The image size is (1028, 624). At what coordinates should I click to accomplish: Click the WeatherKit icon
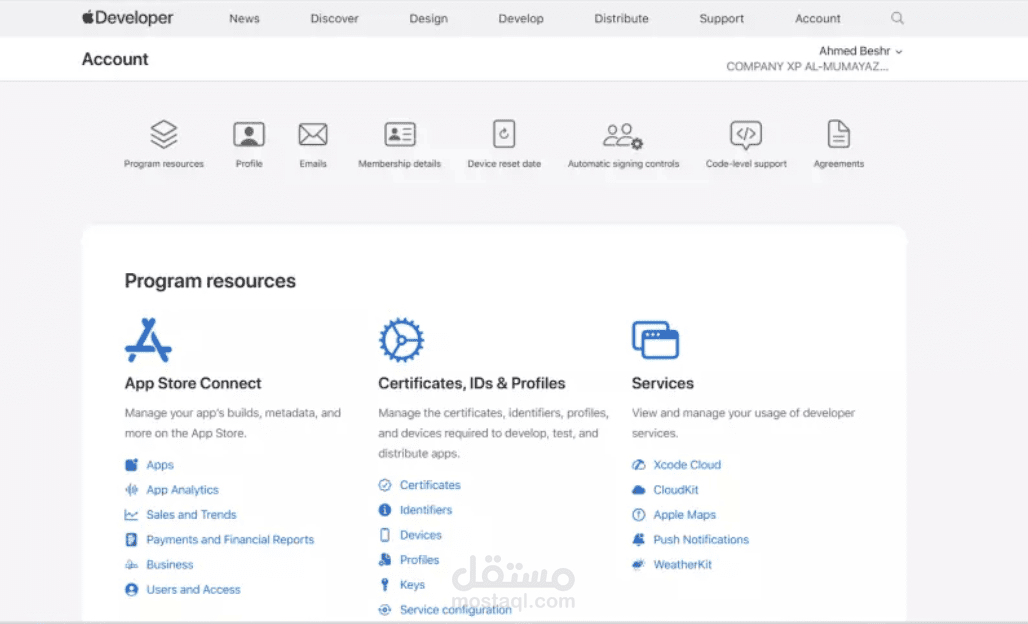pos(639,564)
